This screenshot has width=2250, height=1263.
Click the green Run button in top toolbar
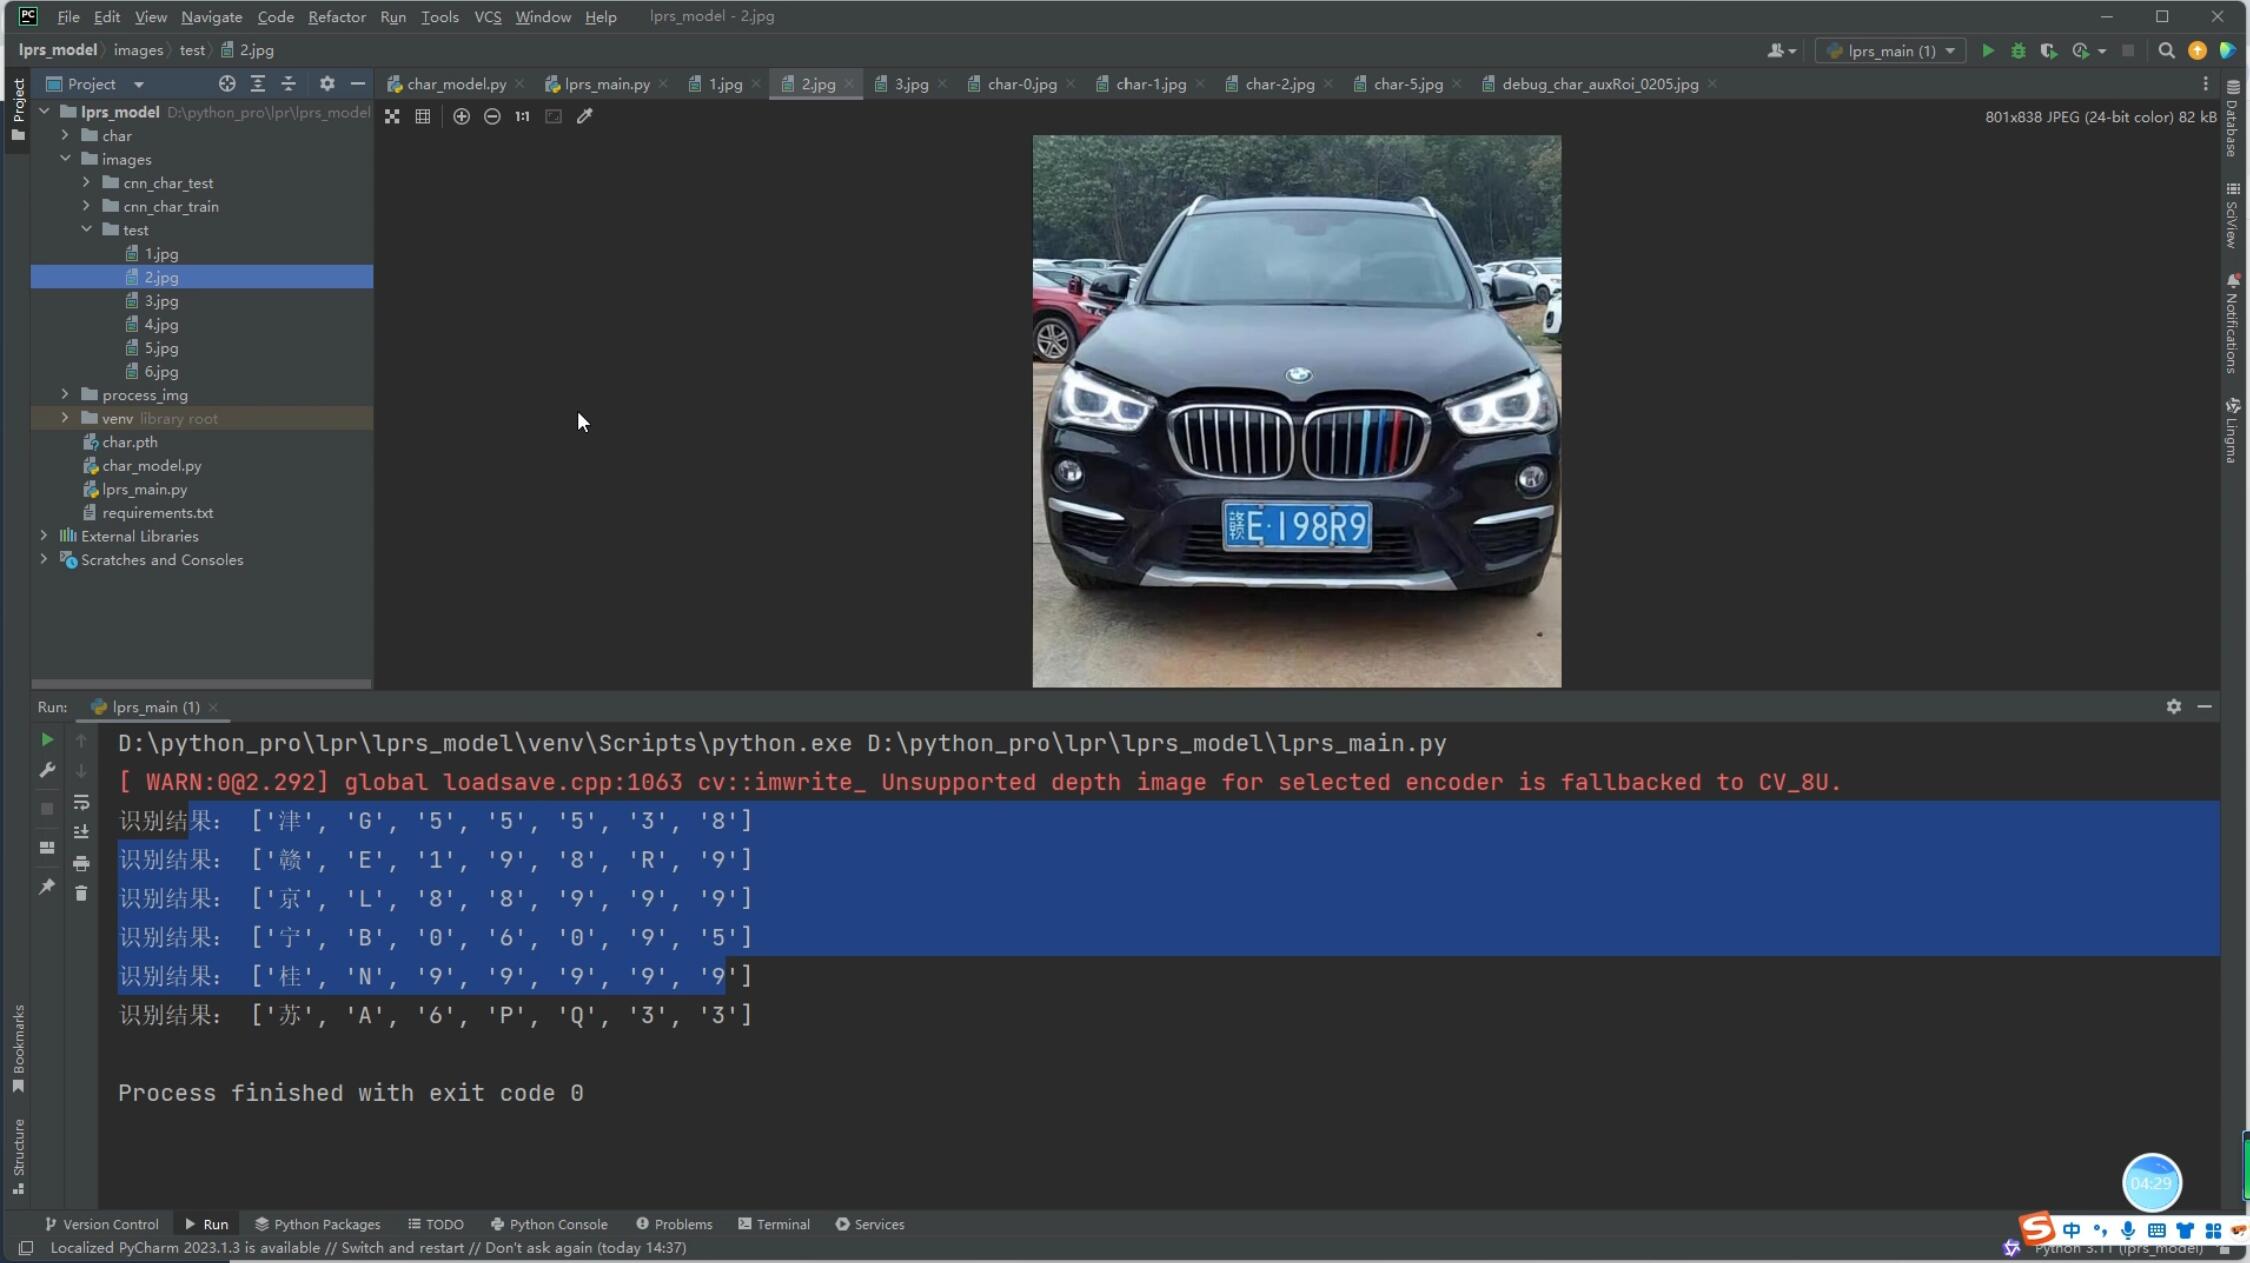tap(1988, 51)
